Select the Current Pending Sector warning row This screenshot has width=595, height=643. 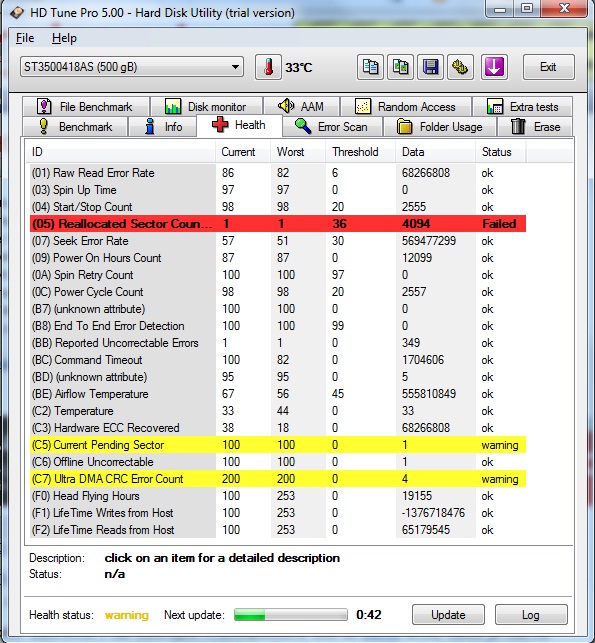click(x=278, y=445)
